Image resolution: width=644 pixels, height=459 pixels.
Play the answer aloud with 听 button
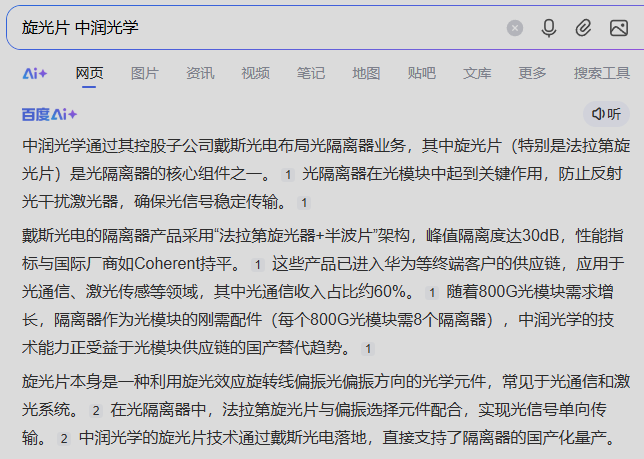(x=606, y=114)
